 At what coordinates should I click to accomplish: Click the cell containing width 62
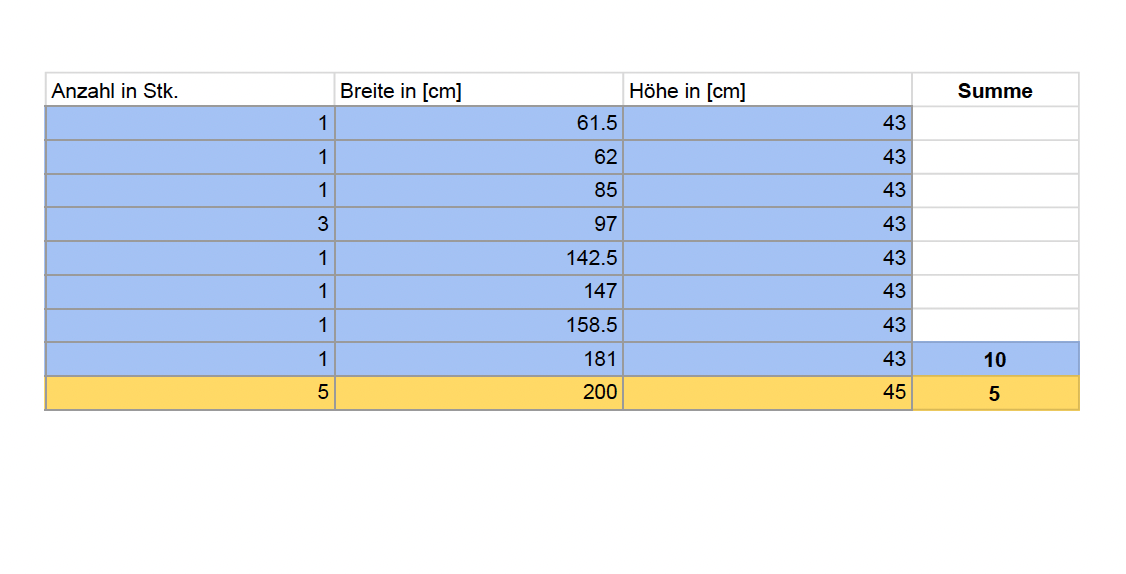[x=478, y=157]
